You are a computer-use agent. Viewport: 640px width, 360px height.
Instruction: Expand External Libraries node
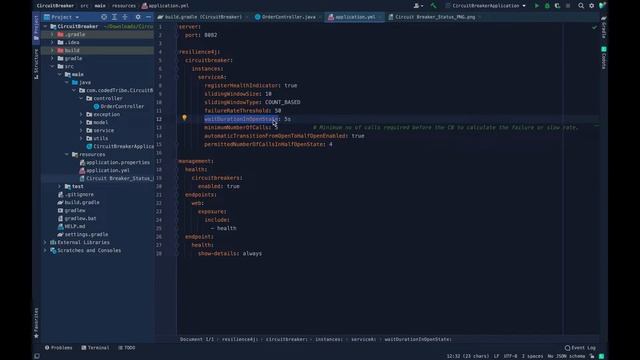coord(45,242)
